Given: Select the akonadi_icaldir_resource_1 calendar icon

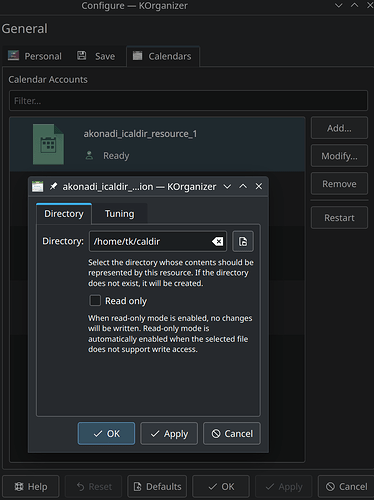Looking at the screenshot, I should click(48, 144).
